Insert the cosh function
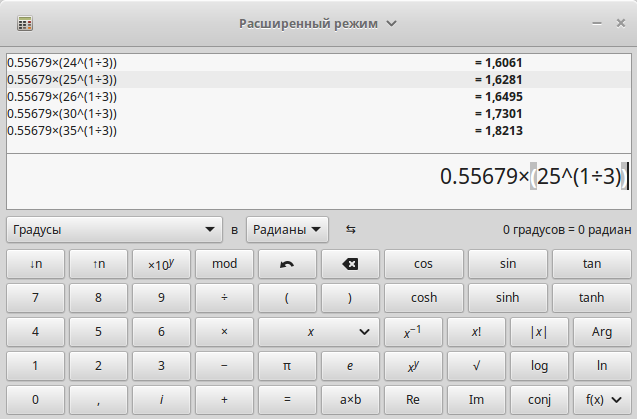The image size is (637, 419). coord(424,298)
